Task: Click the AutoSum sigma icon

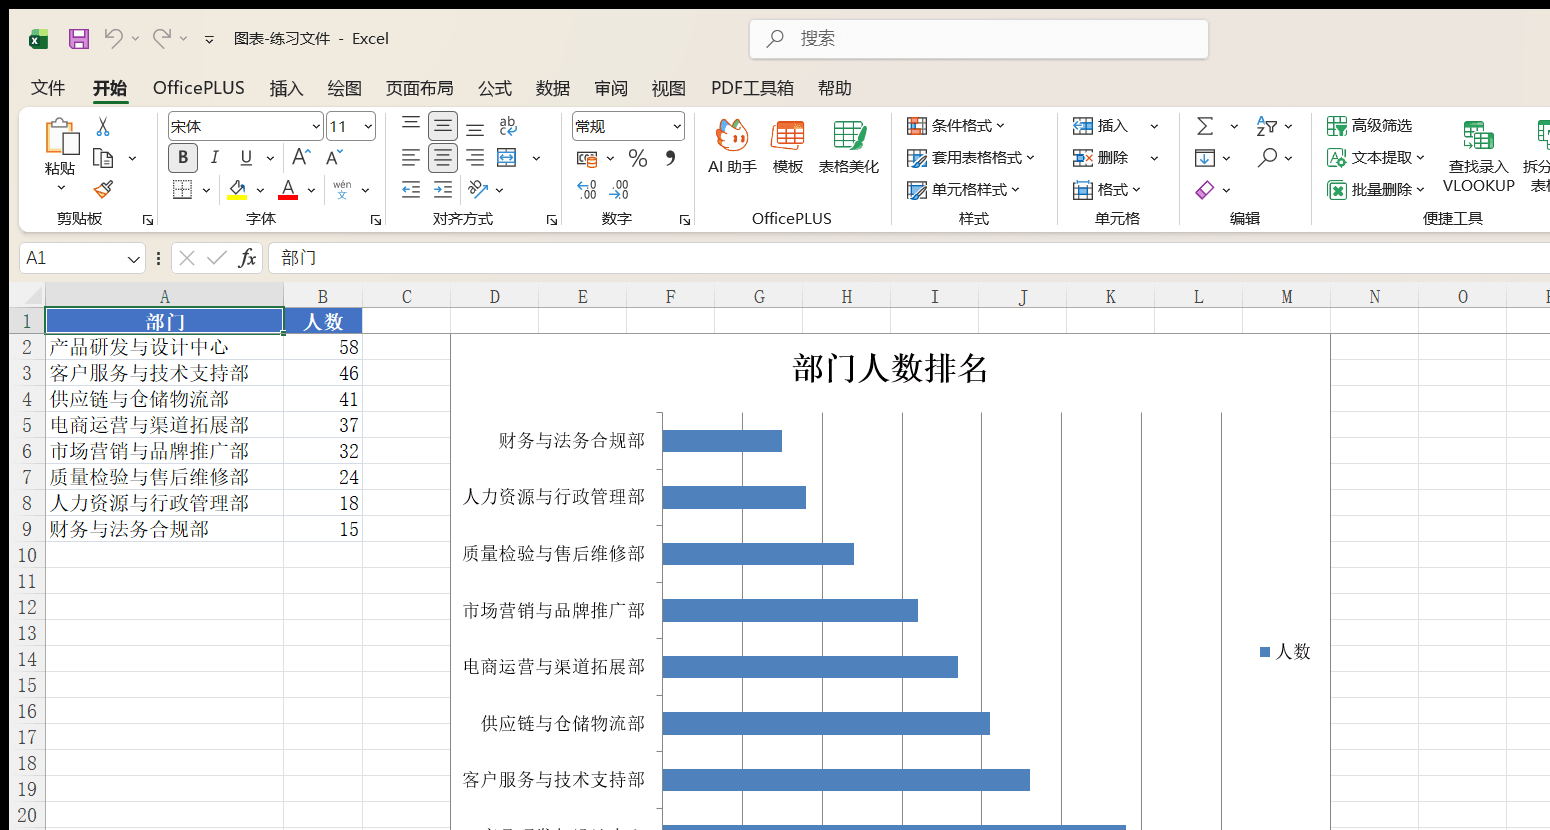Action: coord(1205,126)
